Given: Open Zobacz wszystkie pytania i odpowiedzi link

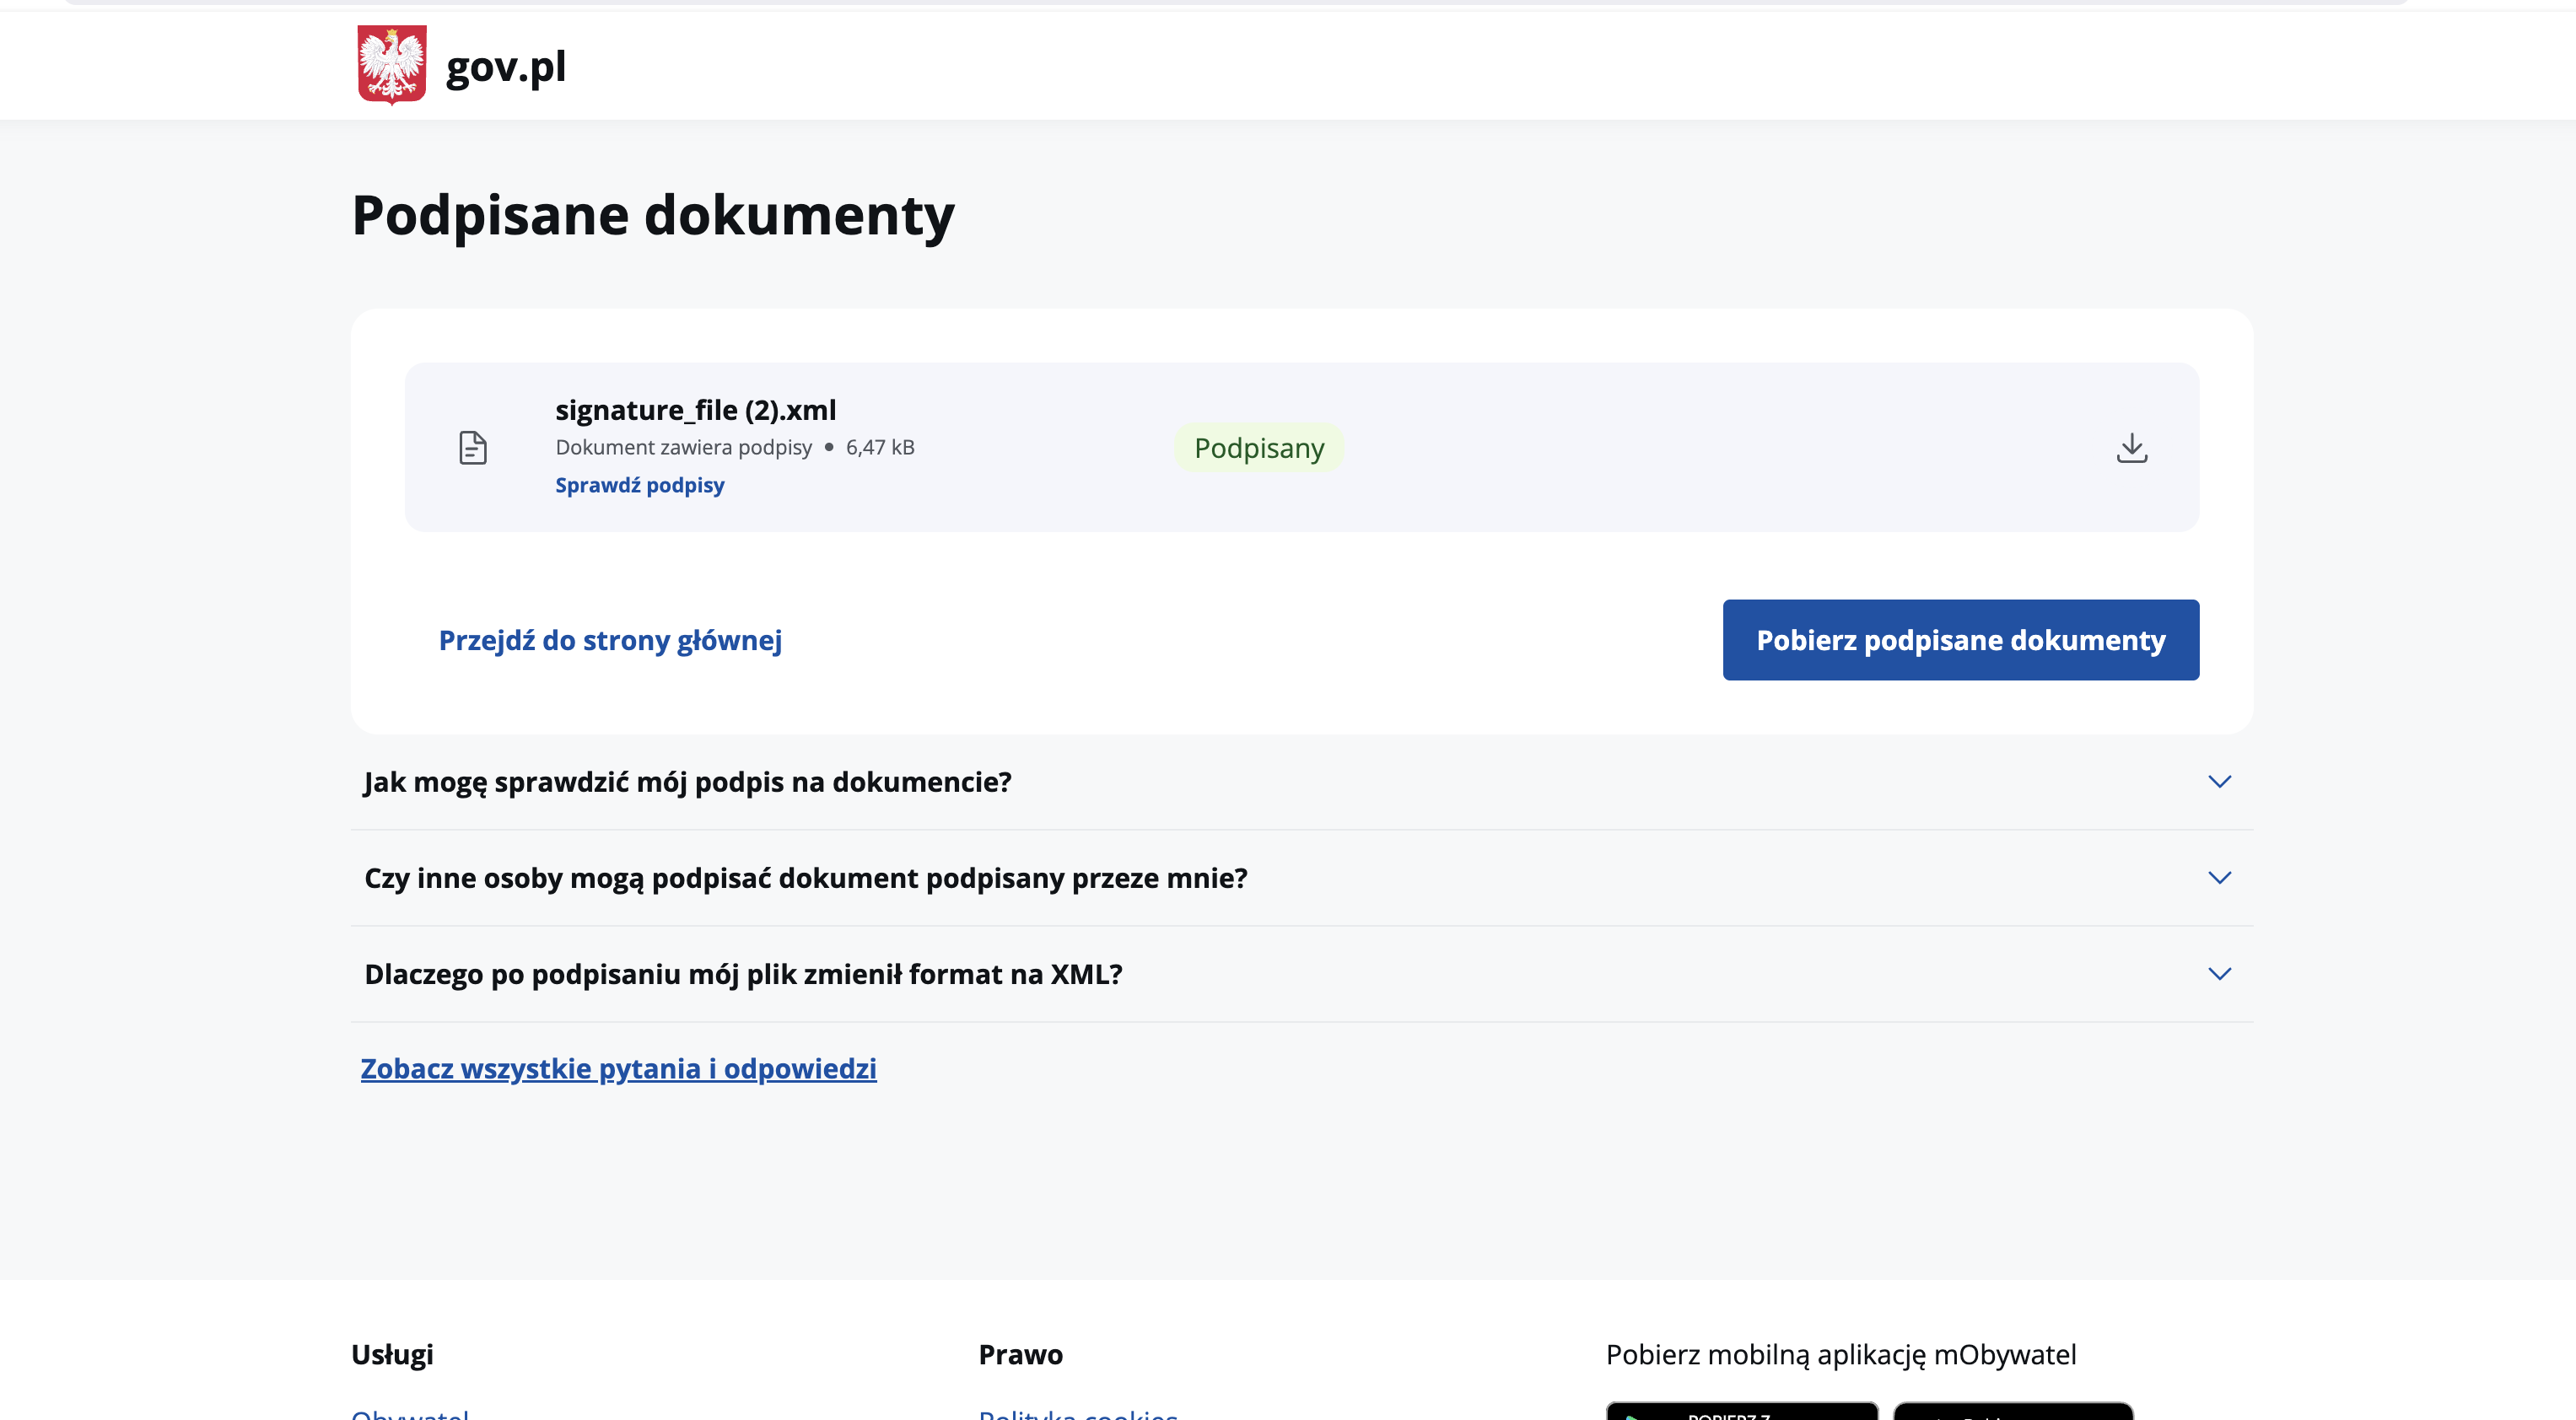Looking at the screenshot, I should [x=618, y=1068].
